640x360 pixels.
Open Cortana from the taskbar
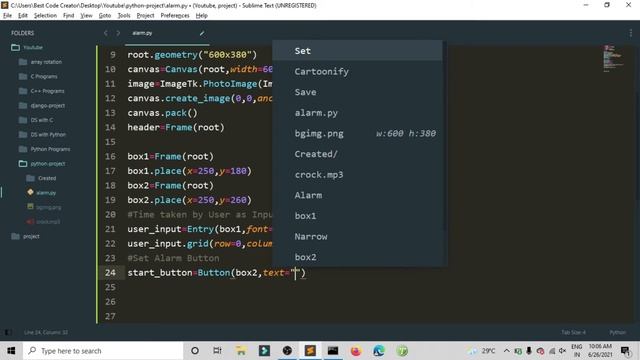195,351
